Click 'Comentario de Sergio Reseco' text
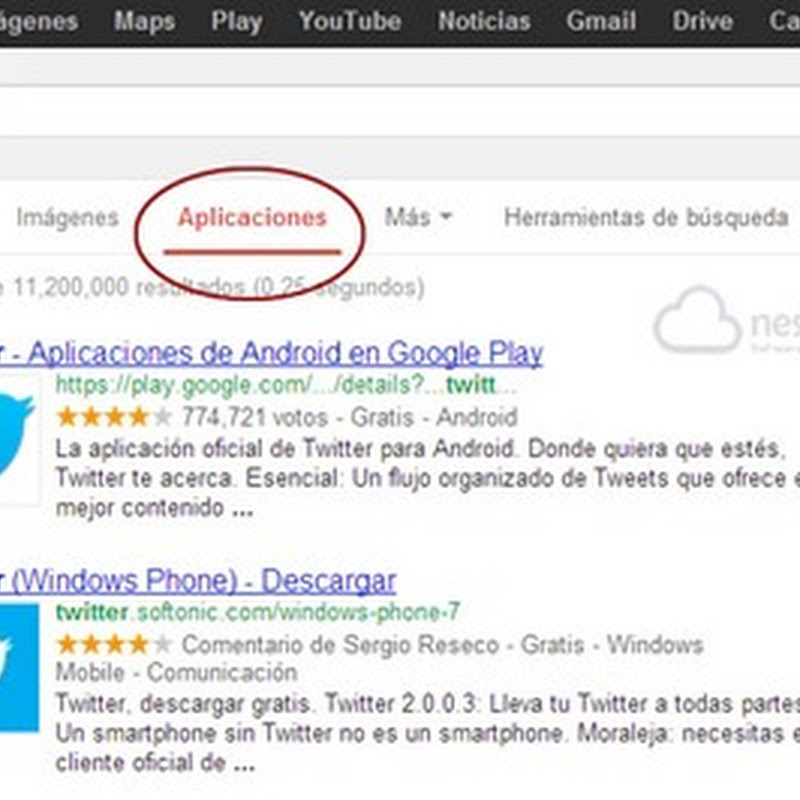 (340, 645)
